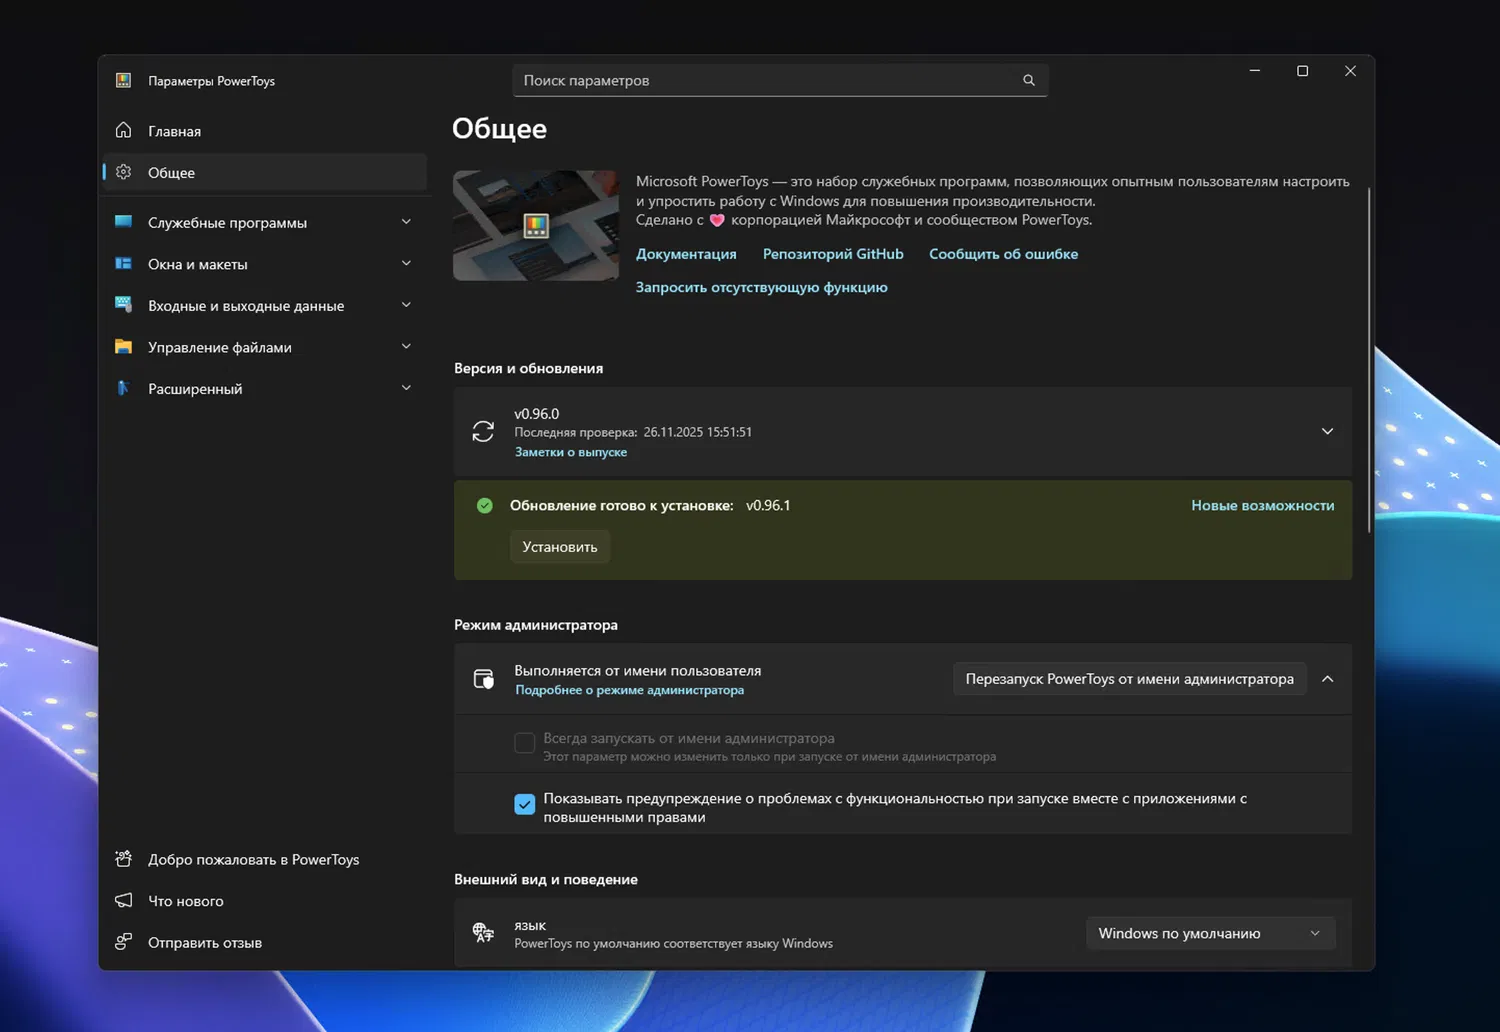
Task: Click the Сообщить об ошибке link
Action: pos(1003,254)
